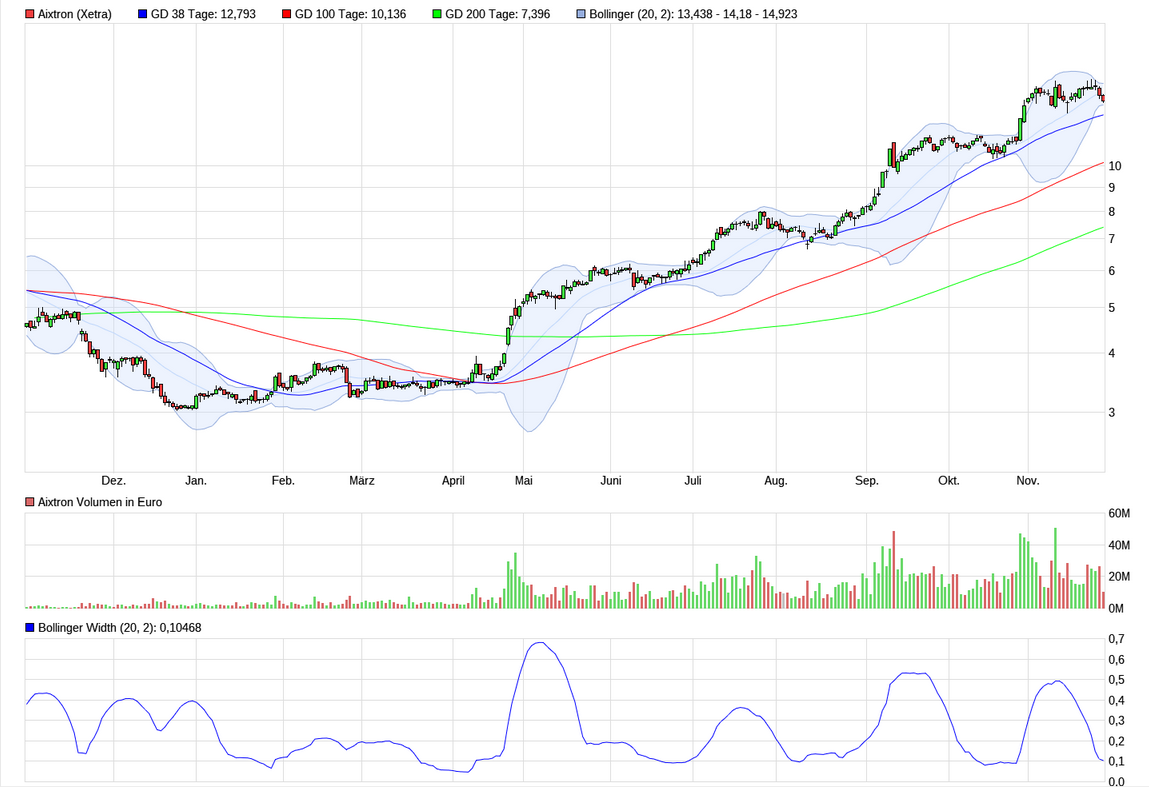Click the 'April' month axis label

(x=453, y=481)
